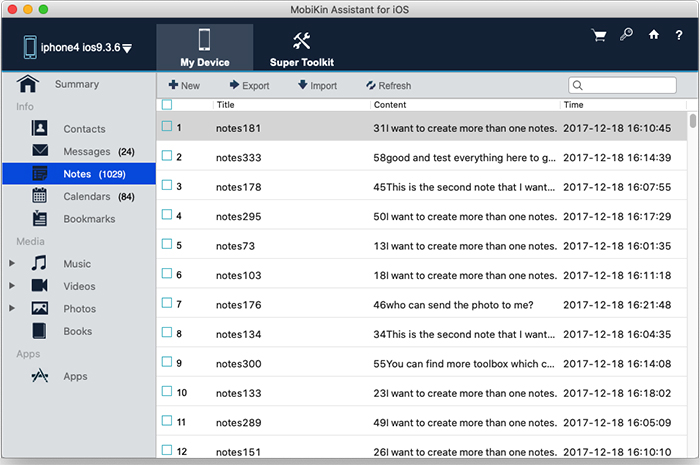Click '46who can send the photo to me?' content
The width and height of the screenshot is (700, 465).
453,305
